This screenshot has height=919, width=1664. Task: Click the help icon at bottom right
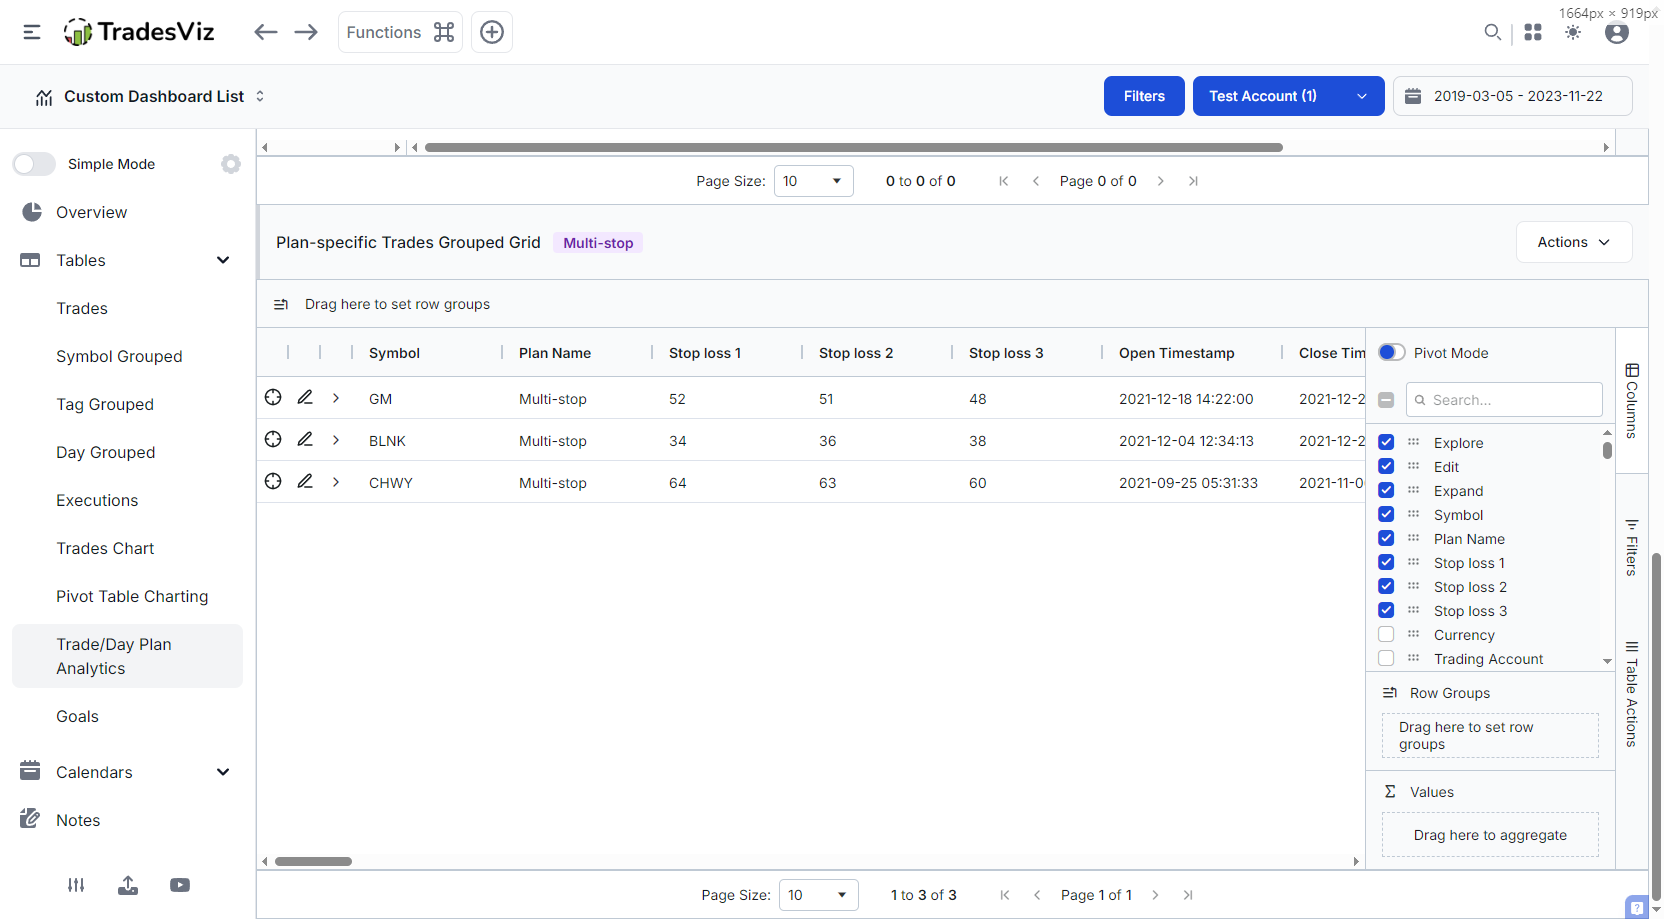(x=1637, y=908)
